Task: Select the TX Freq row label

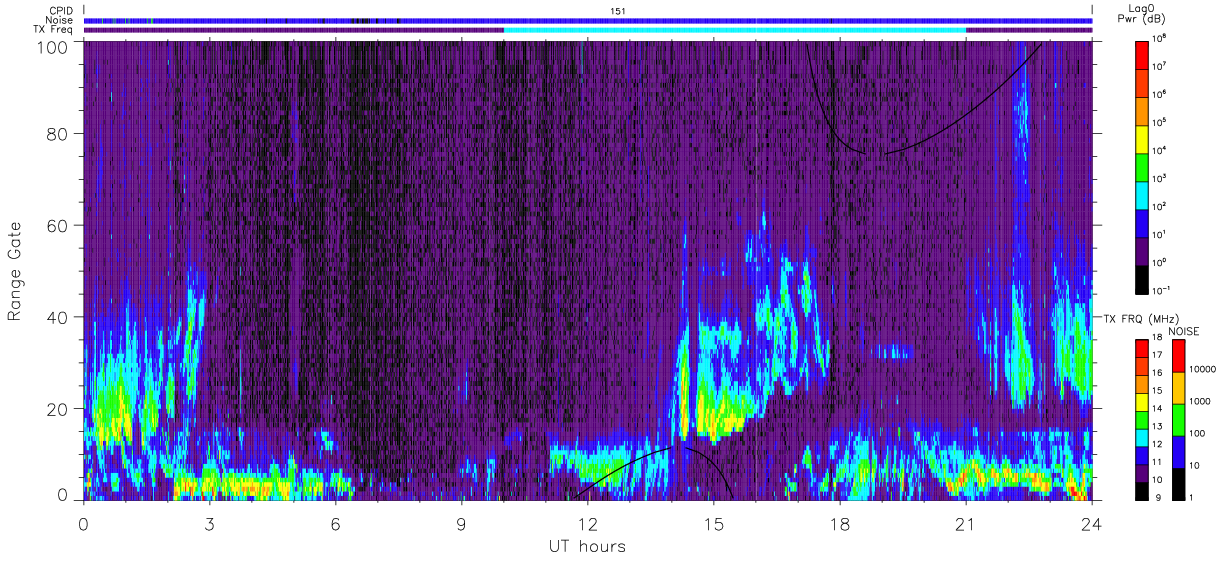Action: point(54,30)
